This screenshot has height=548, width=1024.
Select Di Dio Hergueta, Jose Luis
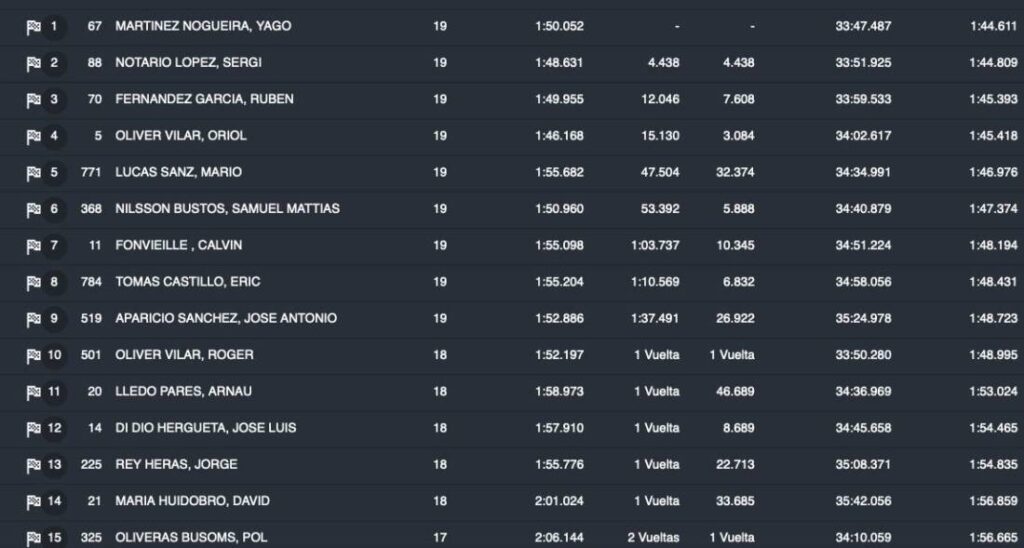point(206,428)
